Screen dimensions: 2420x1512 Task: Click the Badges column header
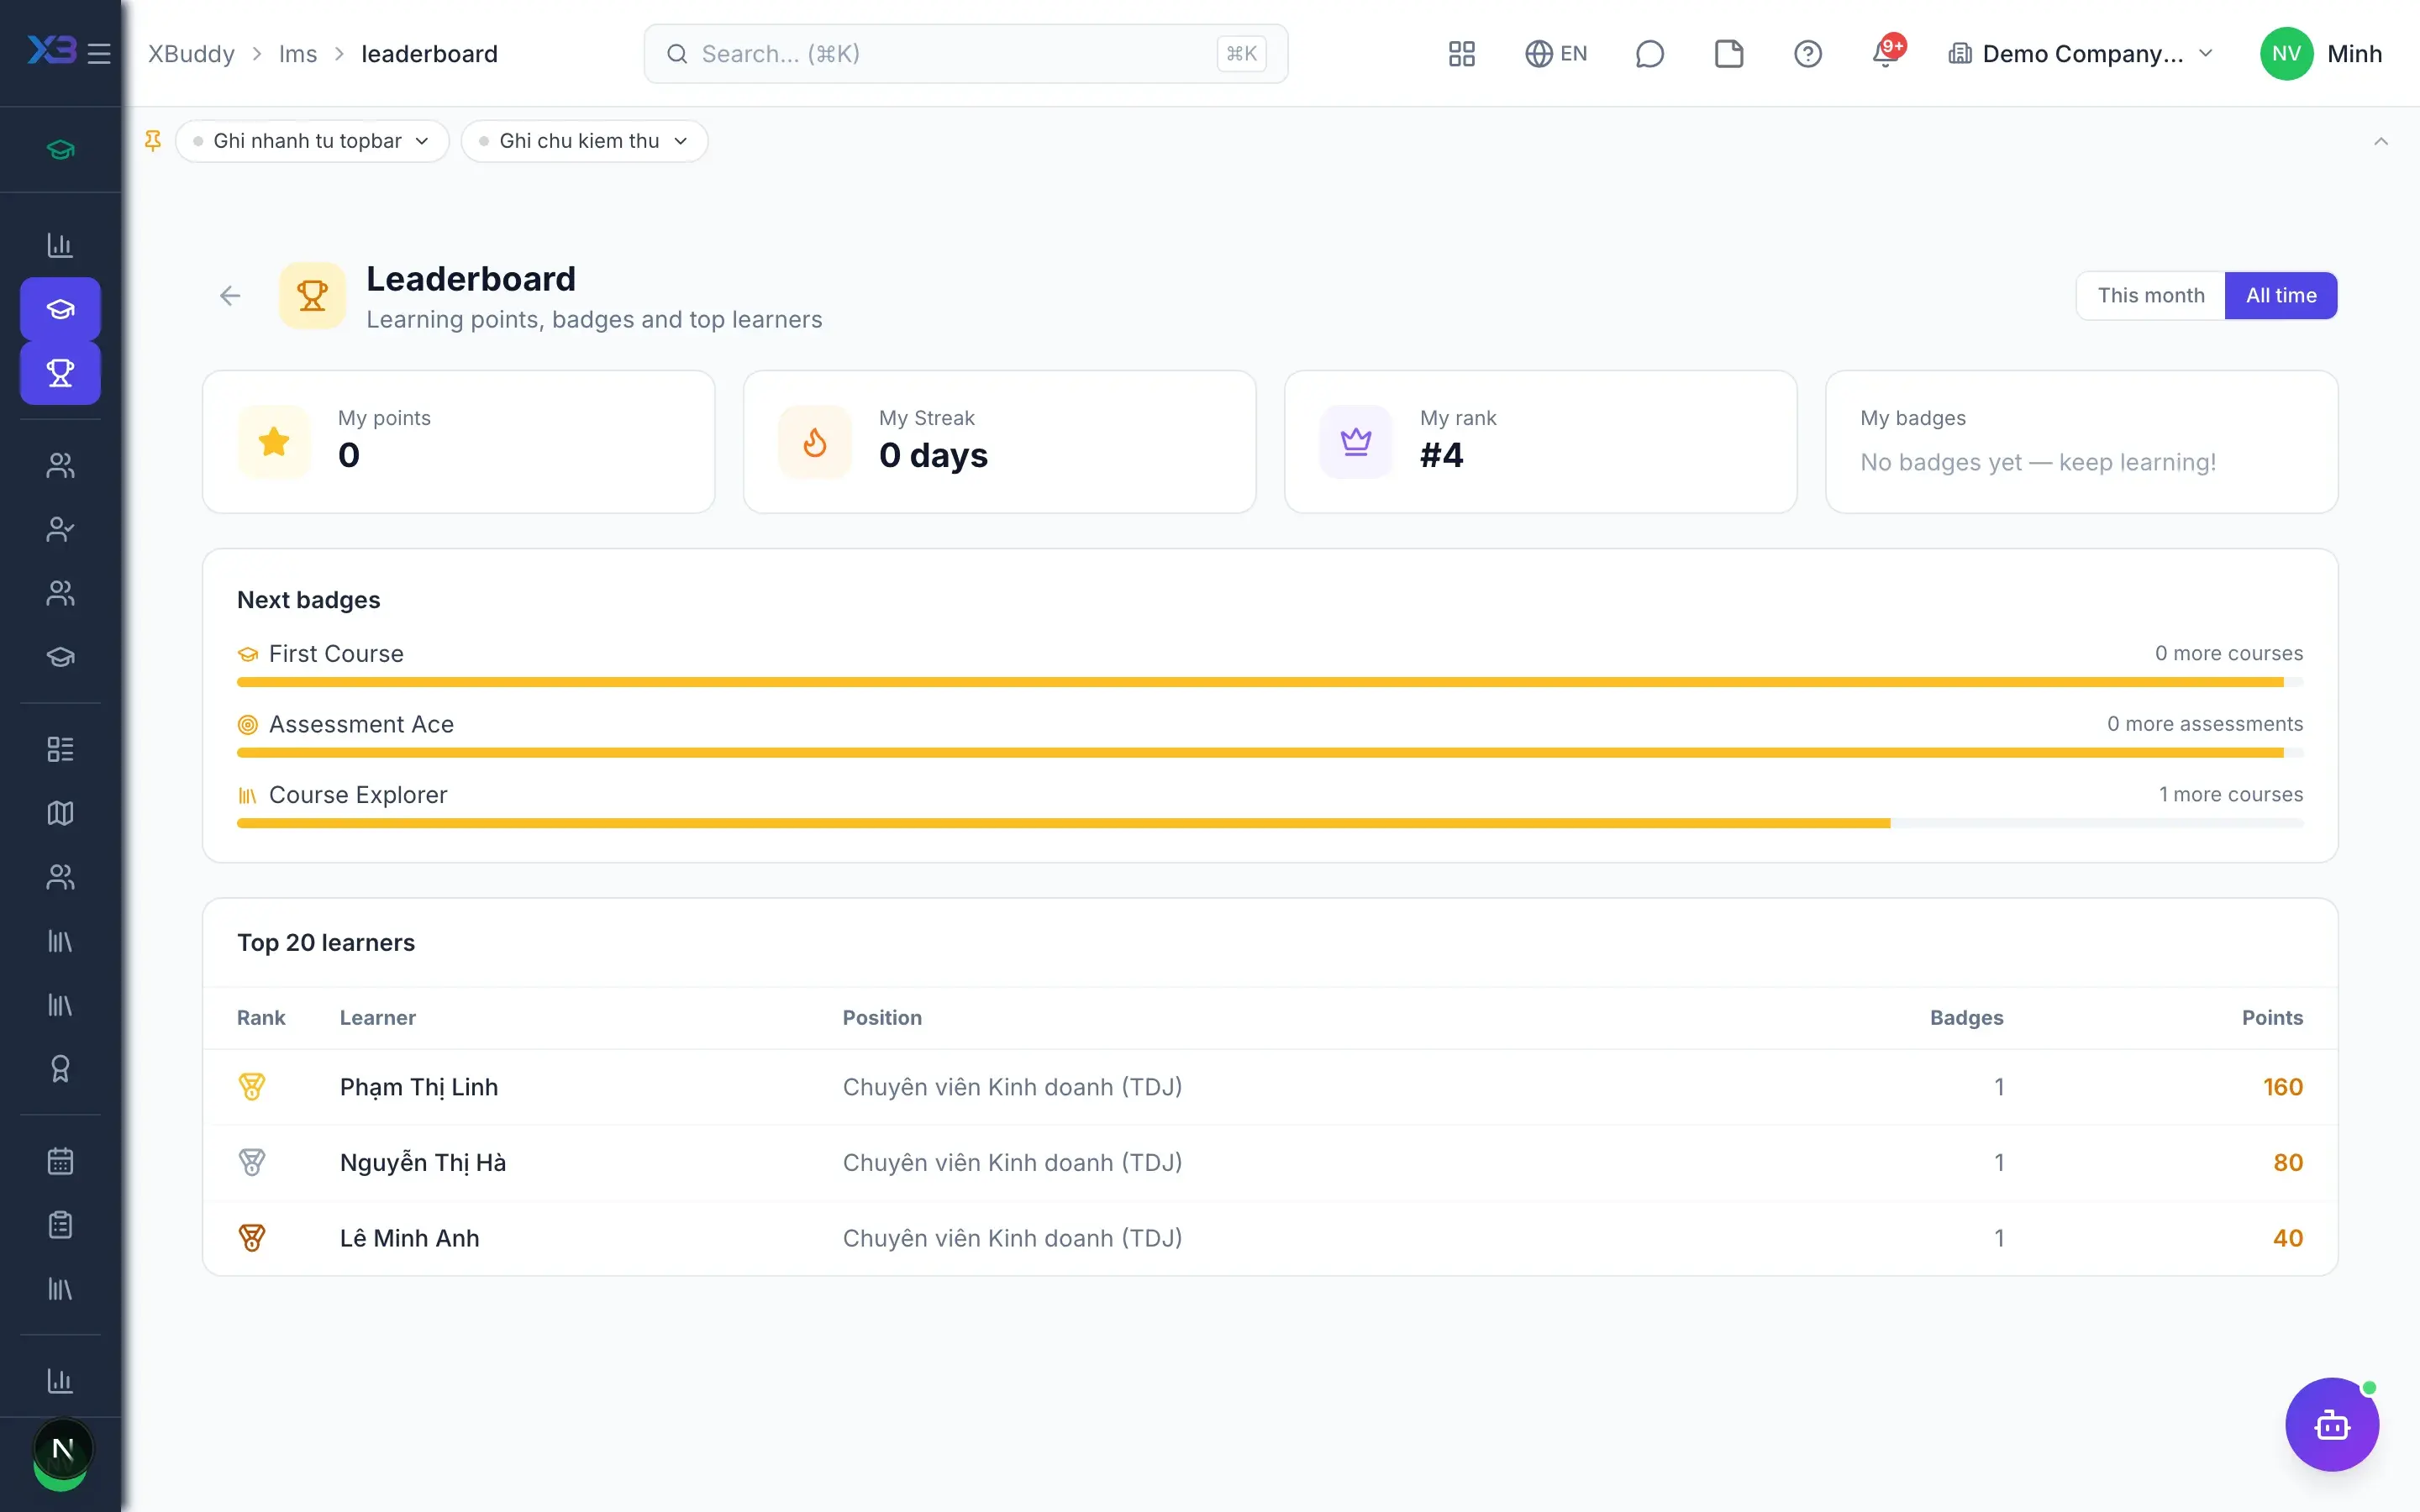pos(1966,1018)
